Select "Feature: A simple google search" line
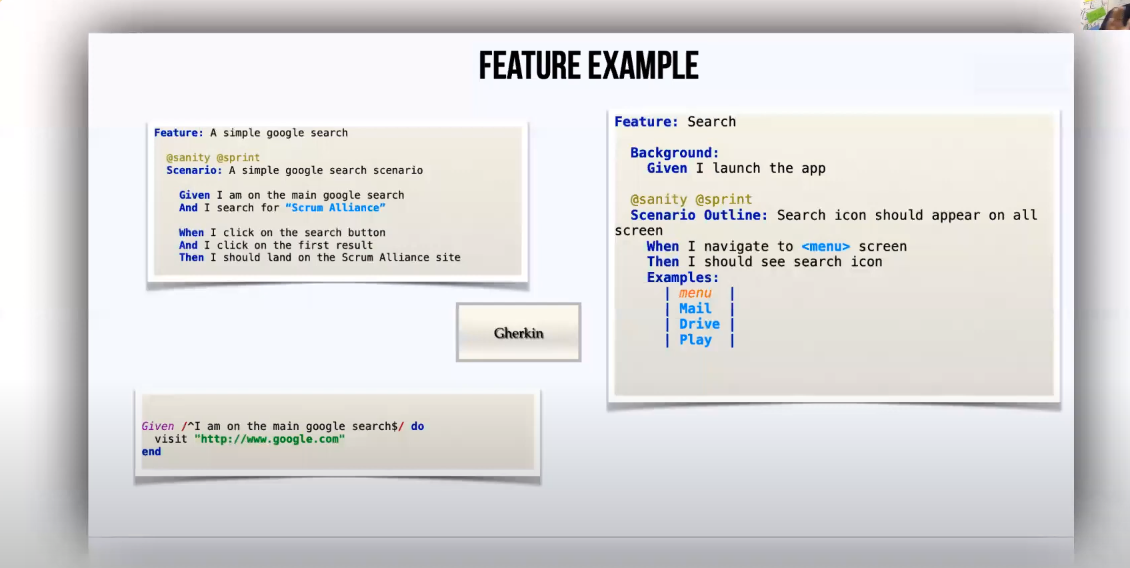 [x=251, y=133]
